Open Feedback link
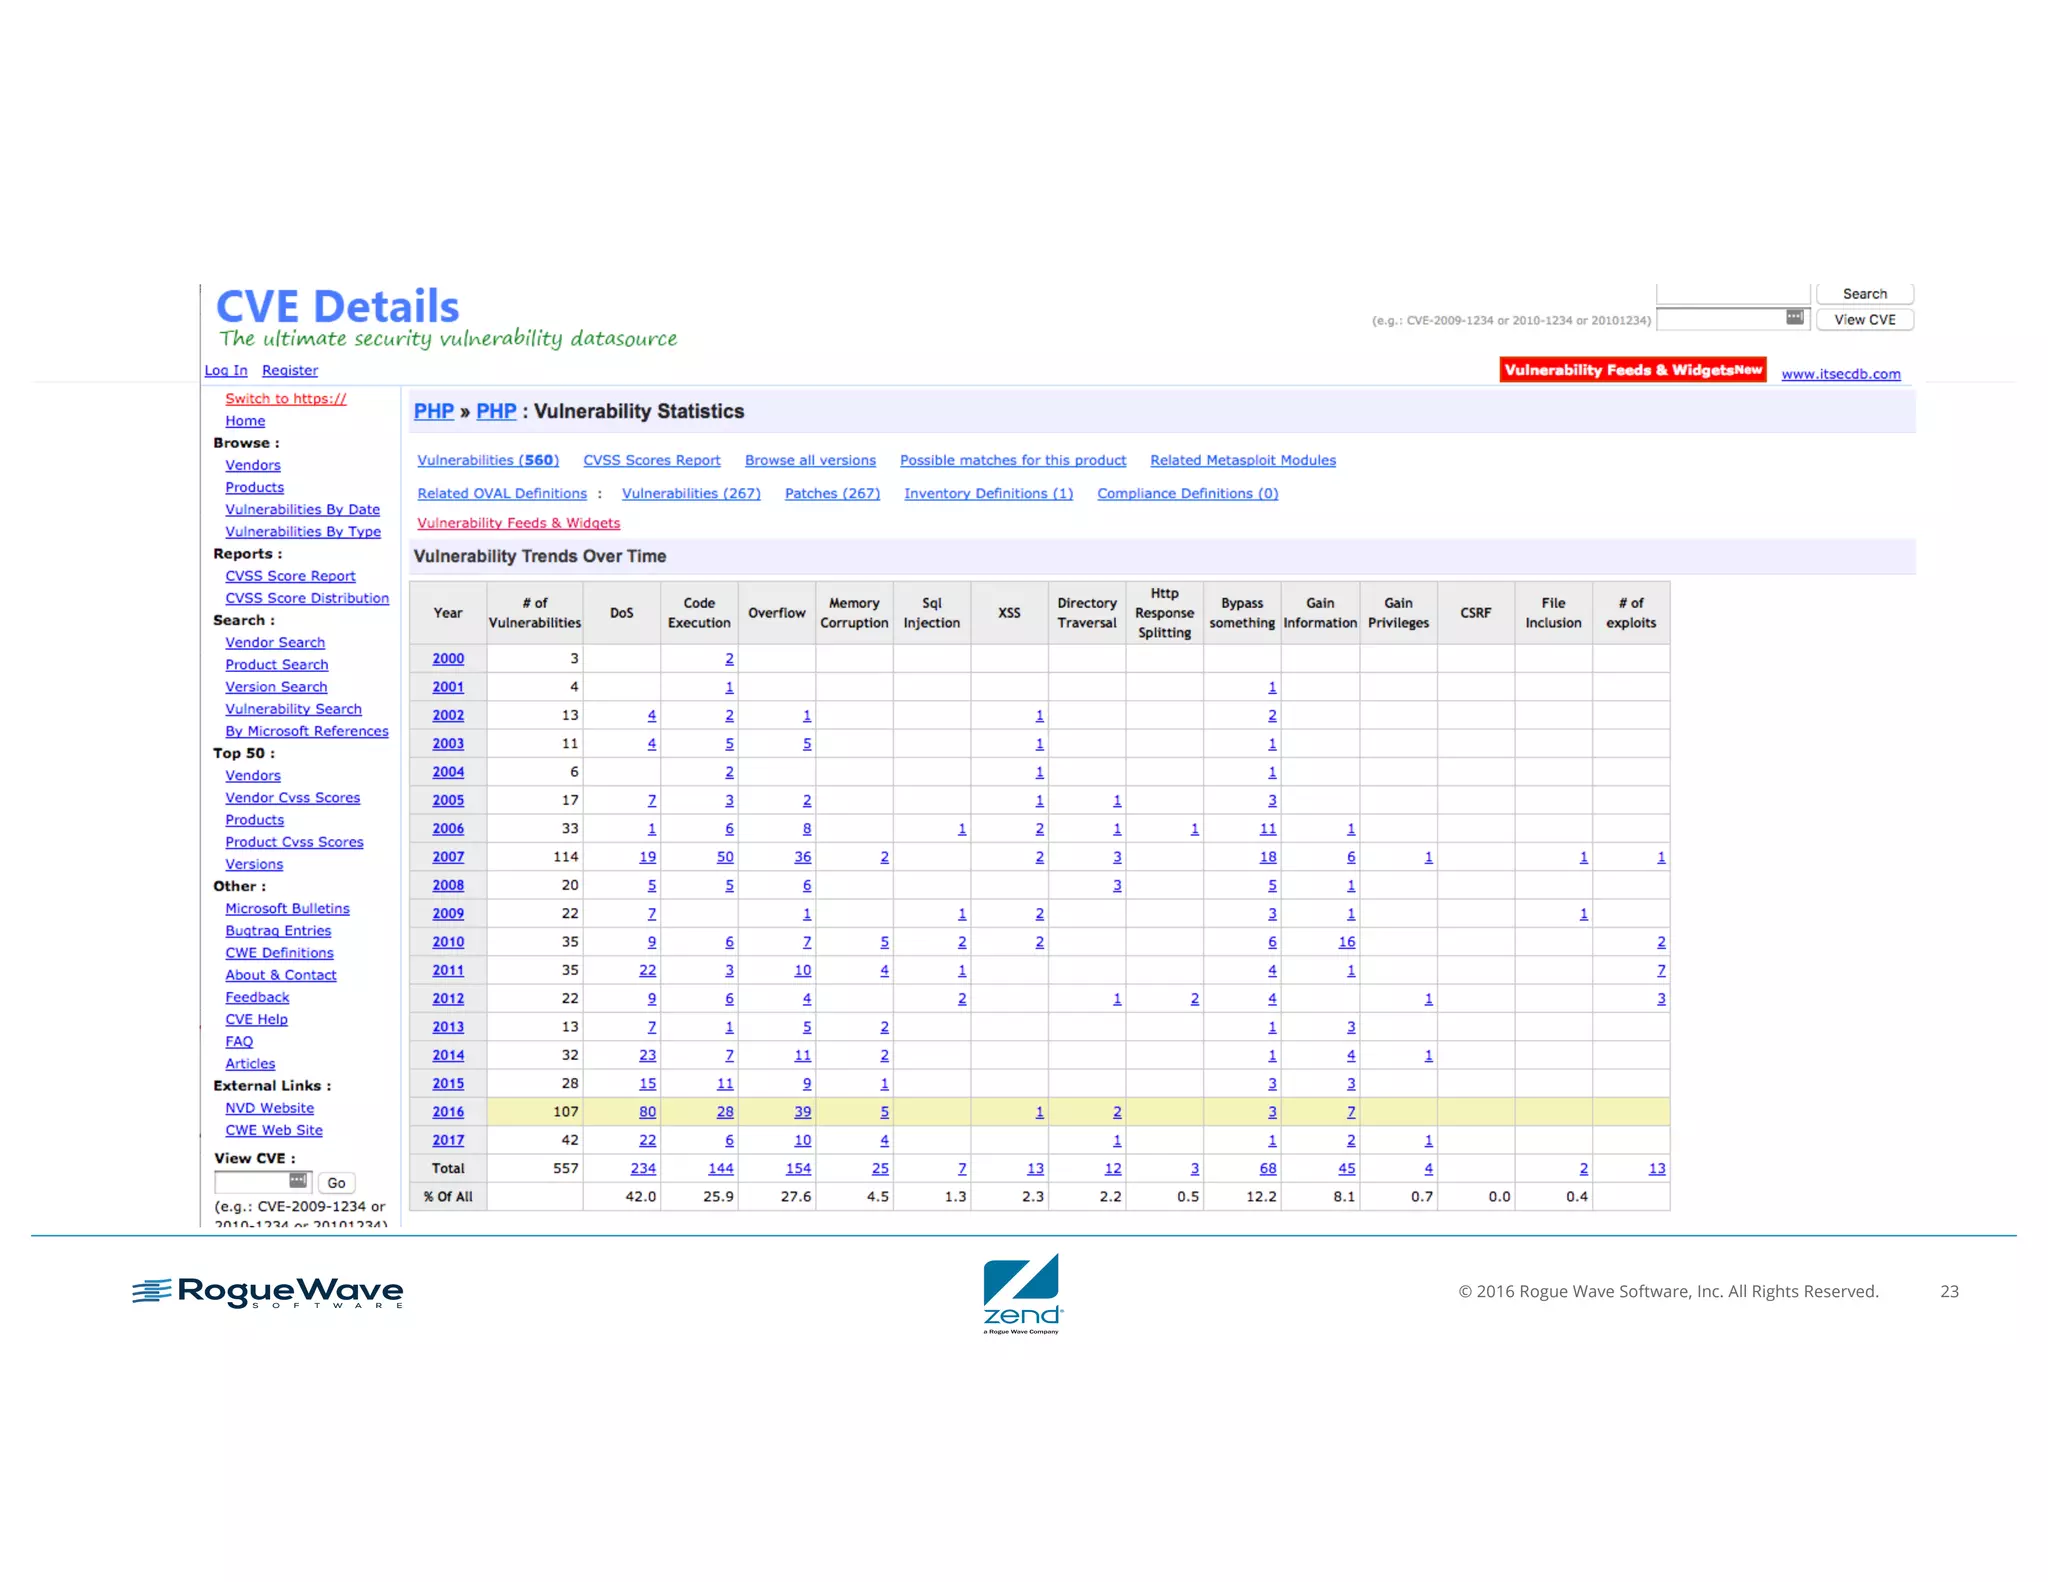The width and height of the screenshot is (2048, 1582). coord(257,997)
